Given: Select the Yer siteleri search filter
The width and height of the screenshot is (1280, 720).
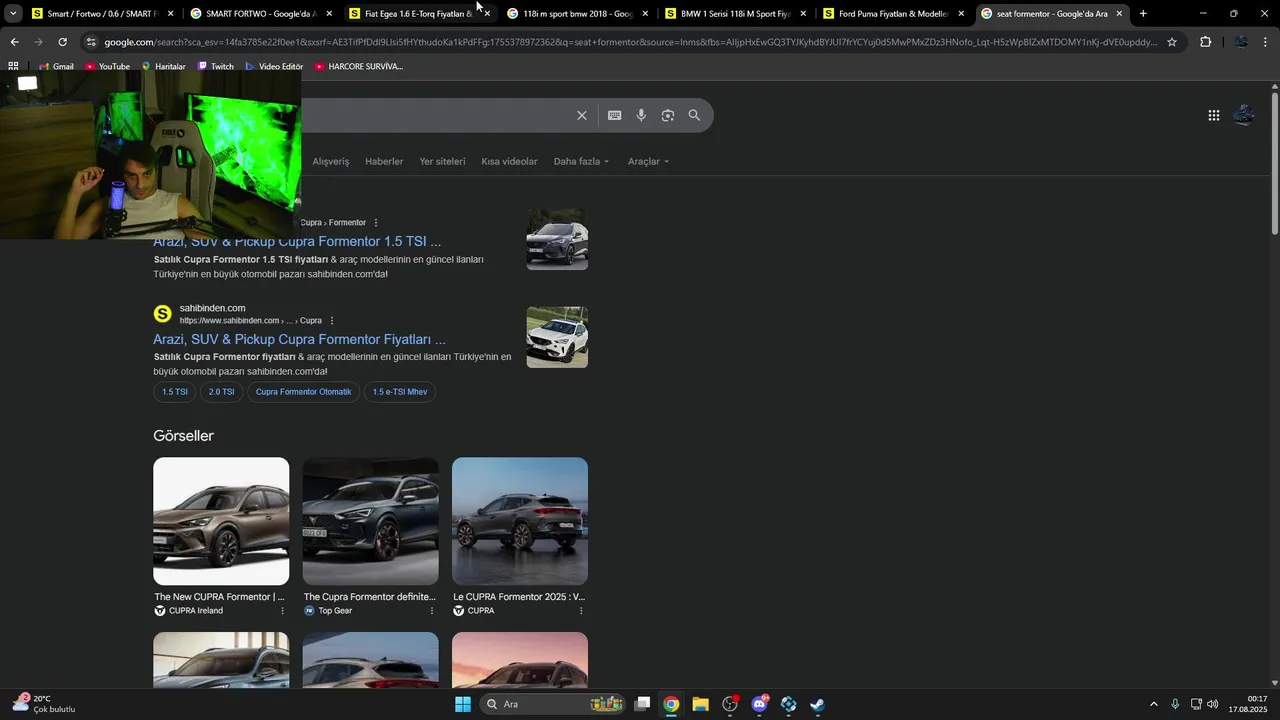Looking at the screenshot, I should [x=442, y=161].
